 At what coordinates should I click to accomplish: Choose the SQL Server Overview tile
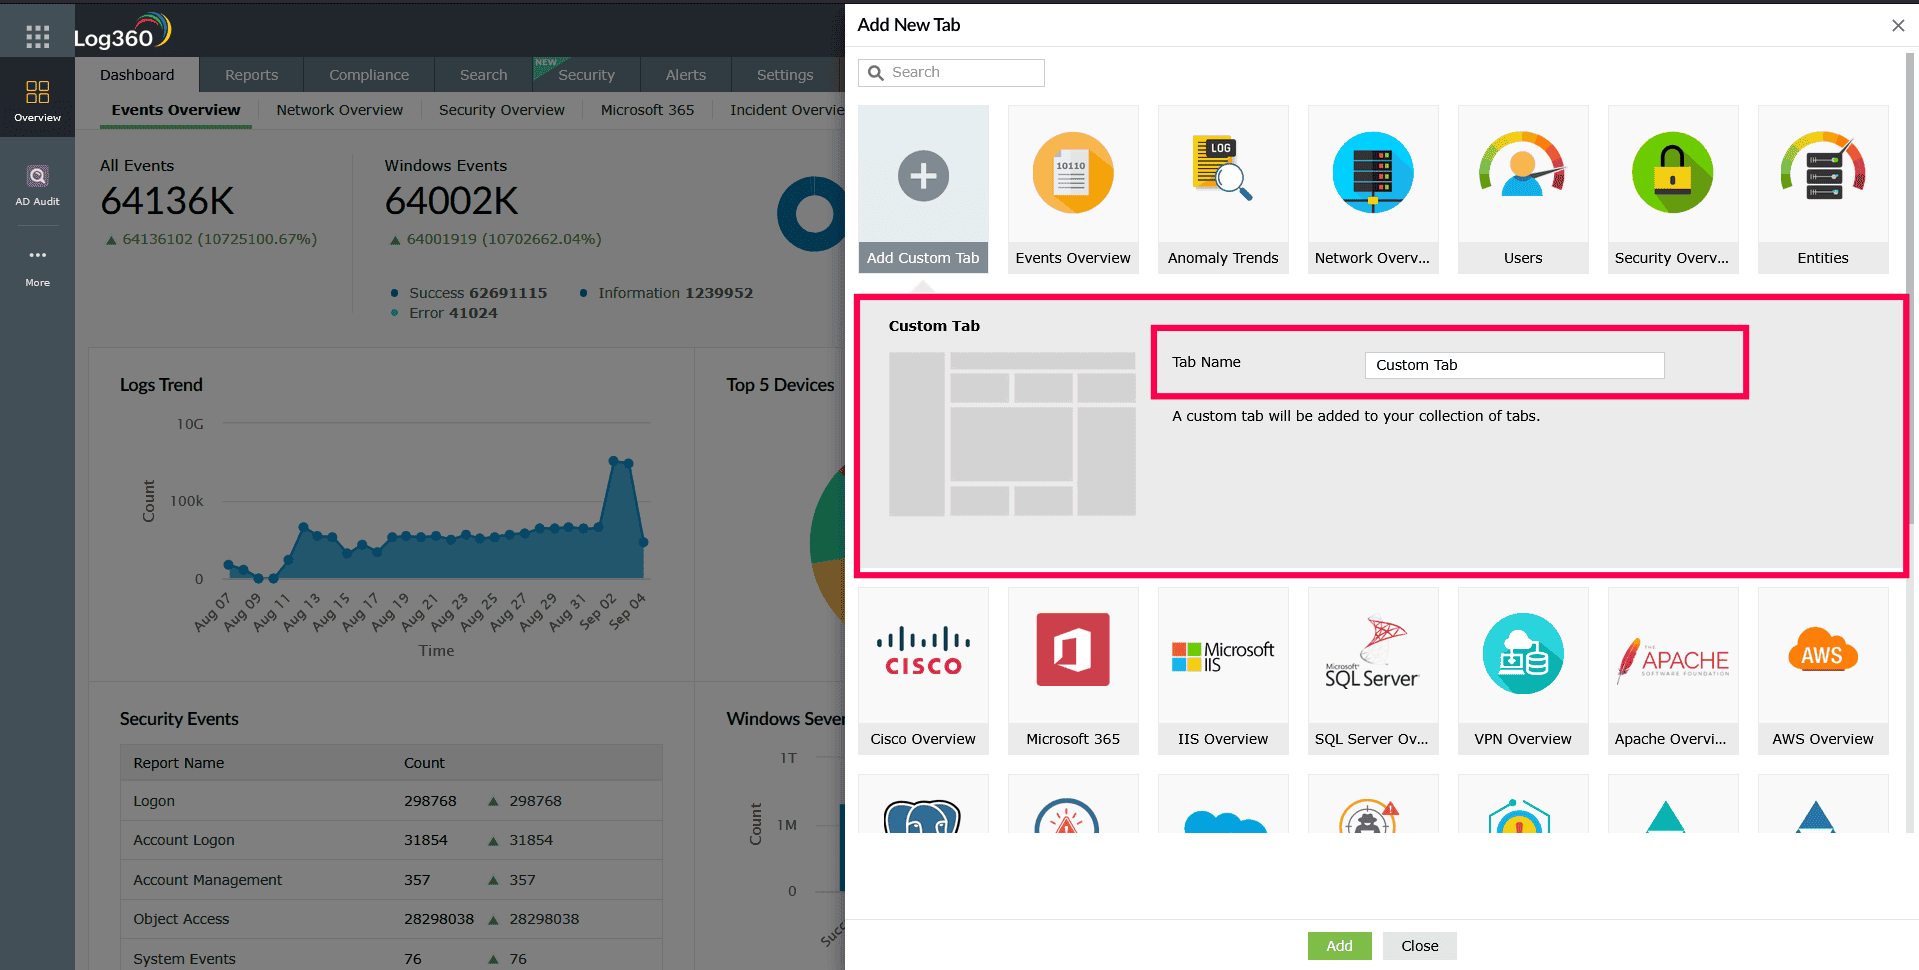pos(1373,670)
